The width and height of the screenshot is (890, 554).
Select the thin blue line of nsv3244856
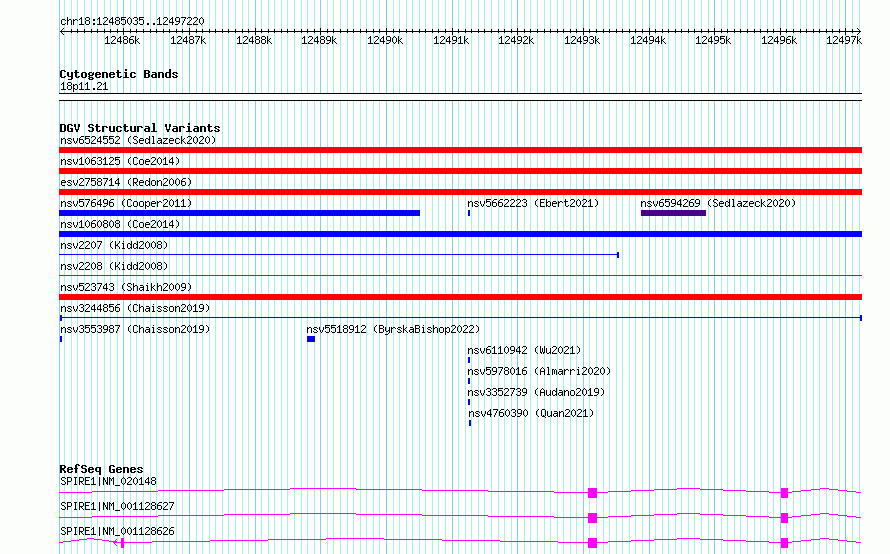point(460,318)
